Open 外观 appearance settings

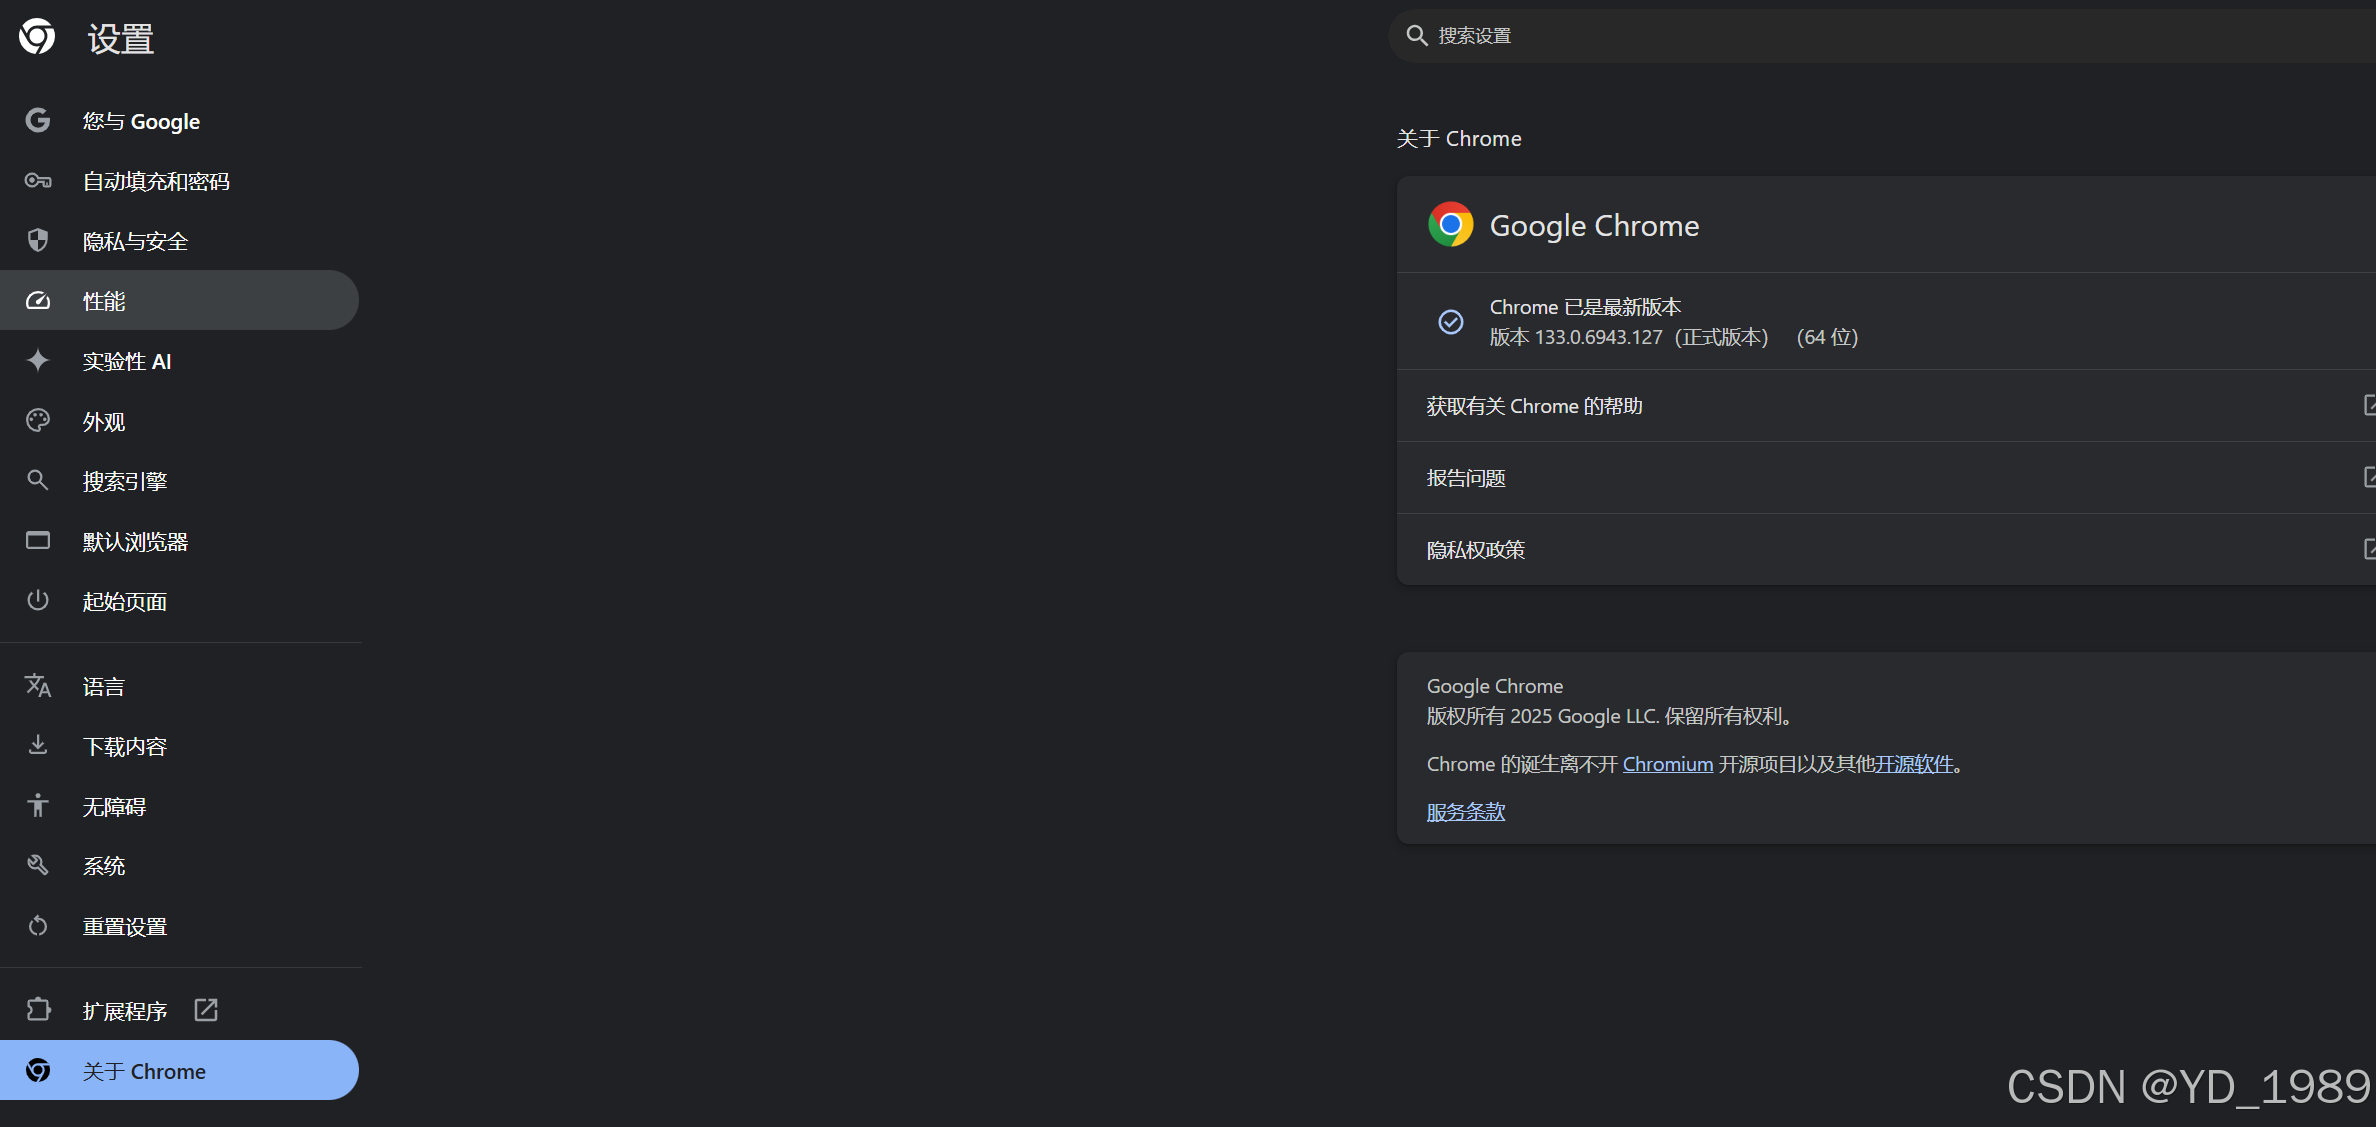pyautogui.click(x=179, y=421)
